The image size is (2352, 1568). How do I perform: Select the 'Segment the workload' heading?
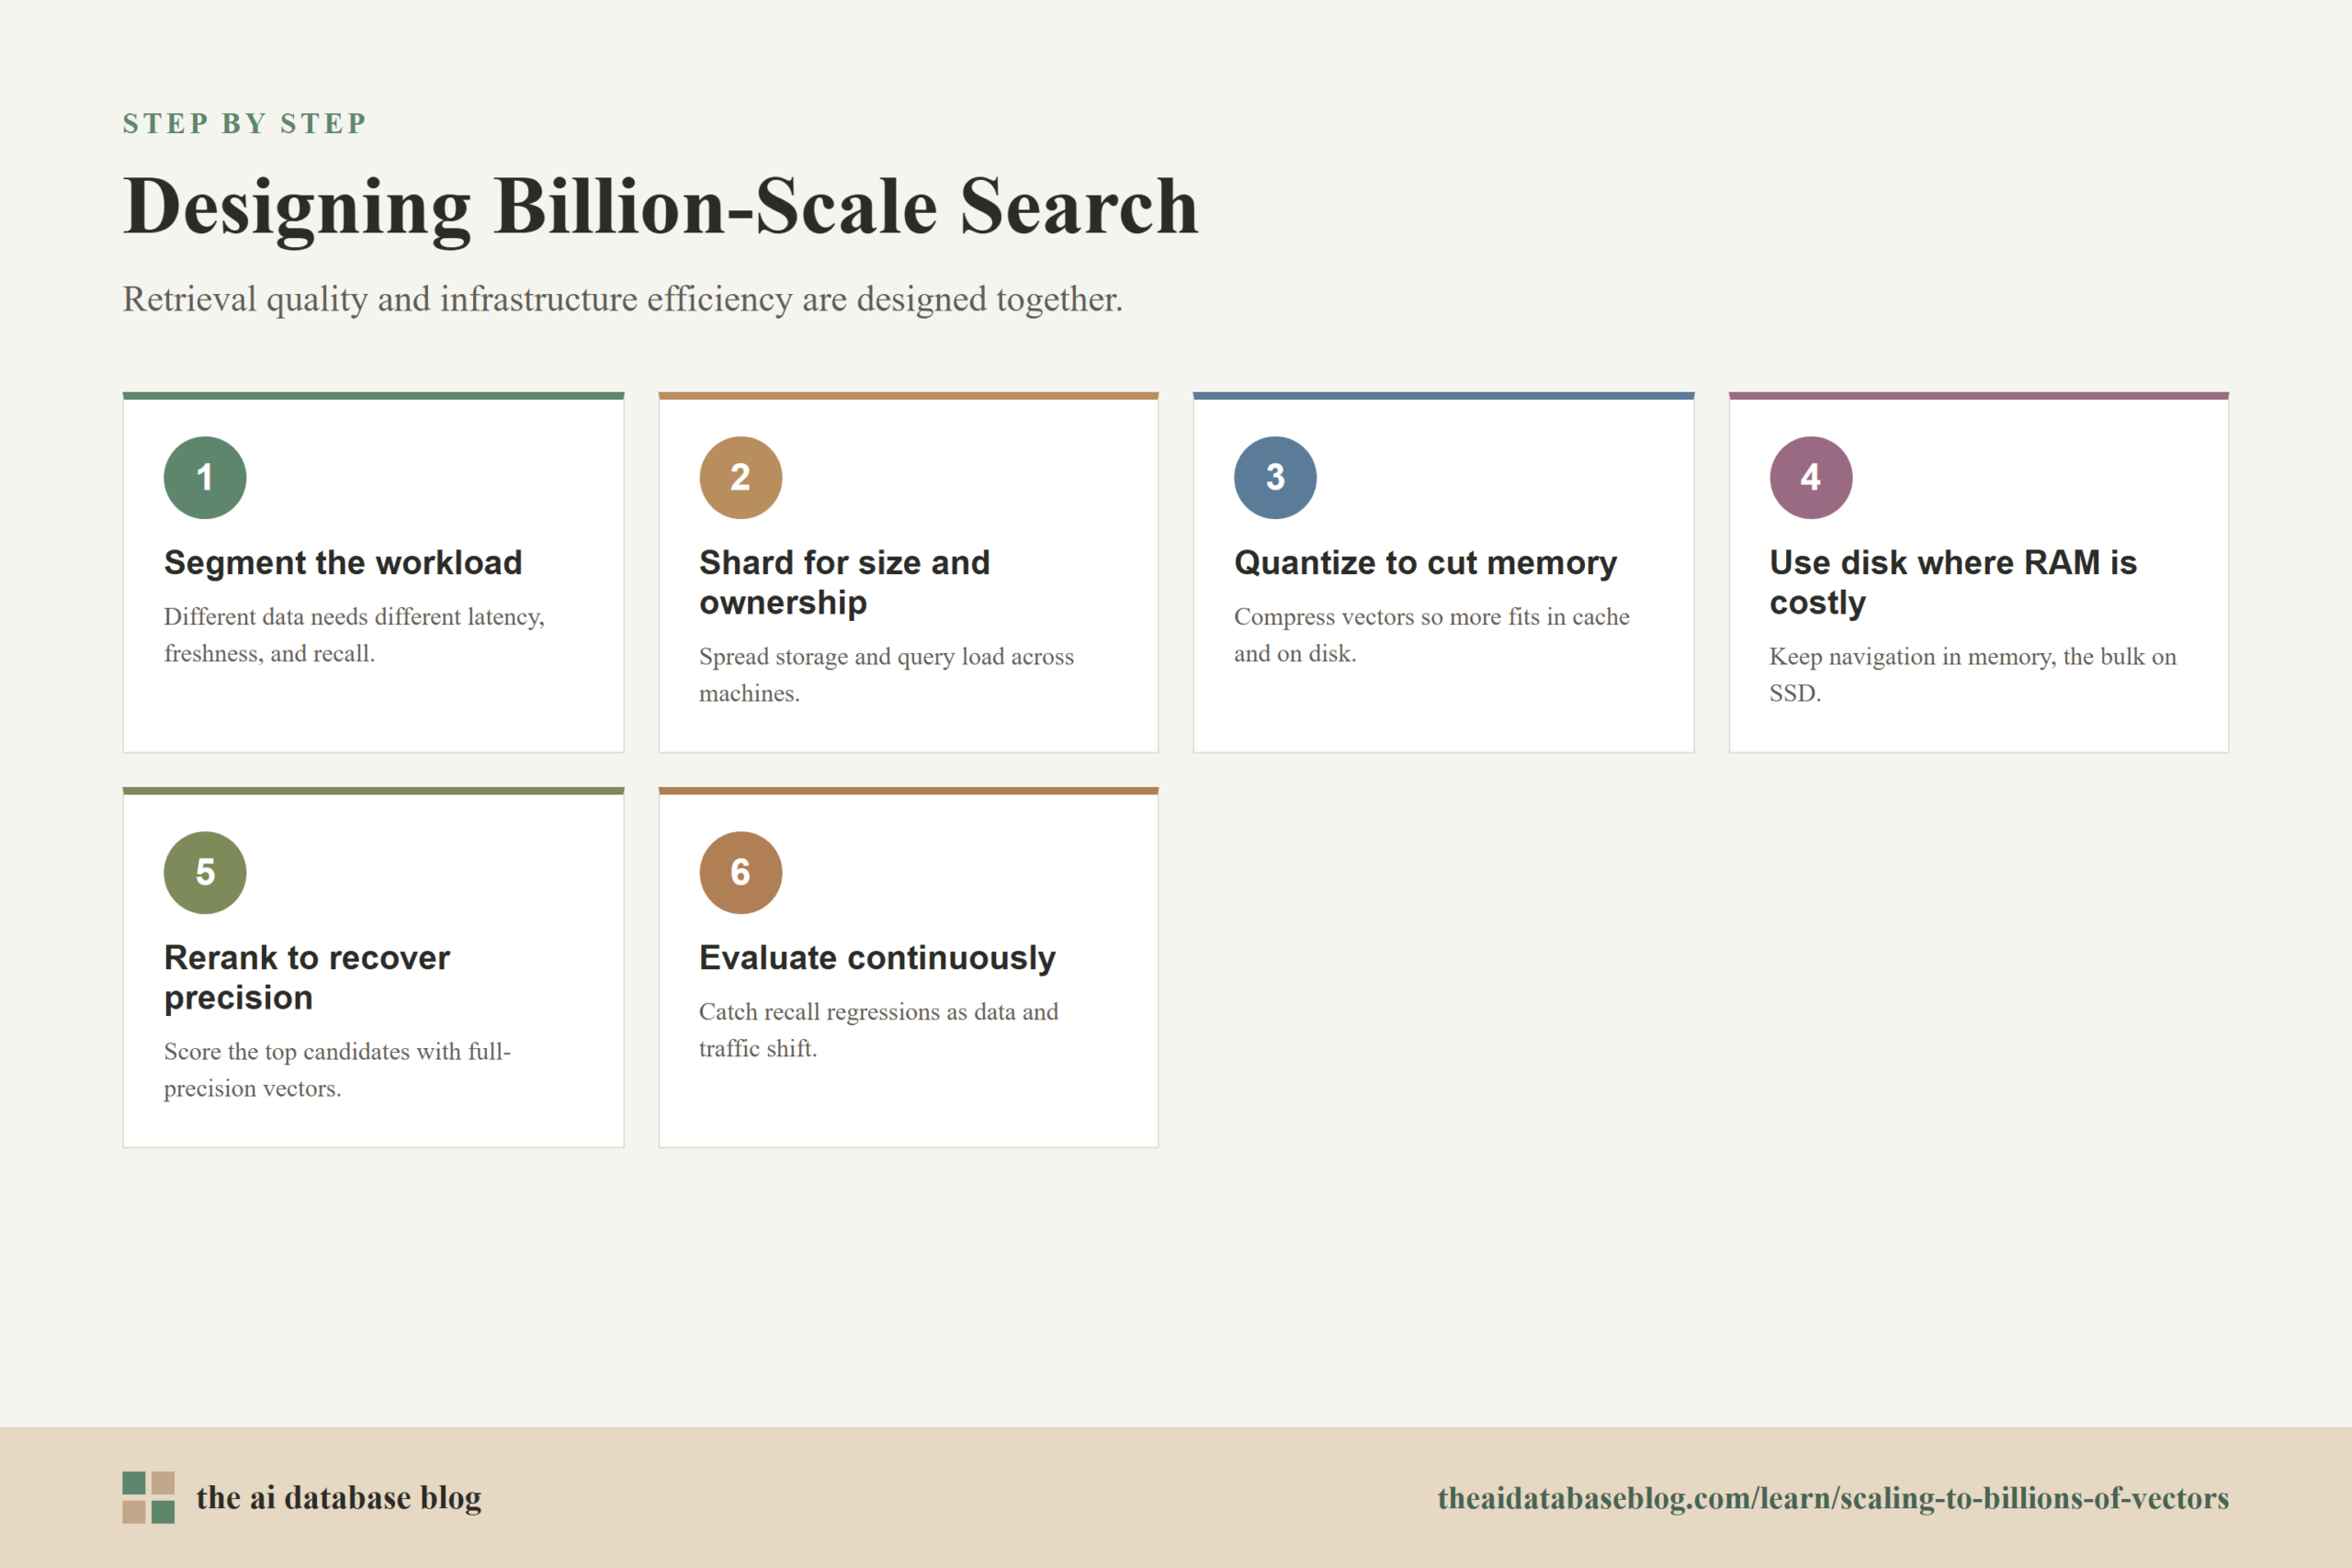(x=343, y=562)
